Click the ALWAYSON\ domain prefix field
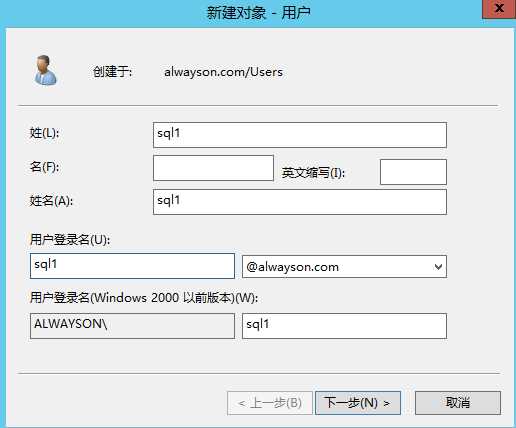The width and height of the screenshot is (516, 428). pos(132,326)
